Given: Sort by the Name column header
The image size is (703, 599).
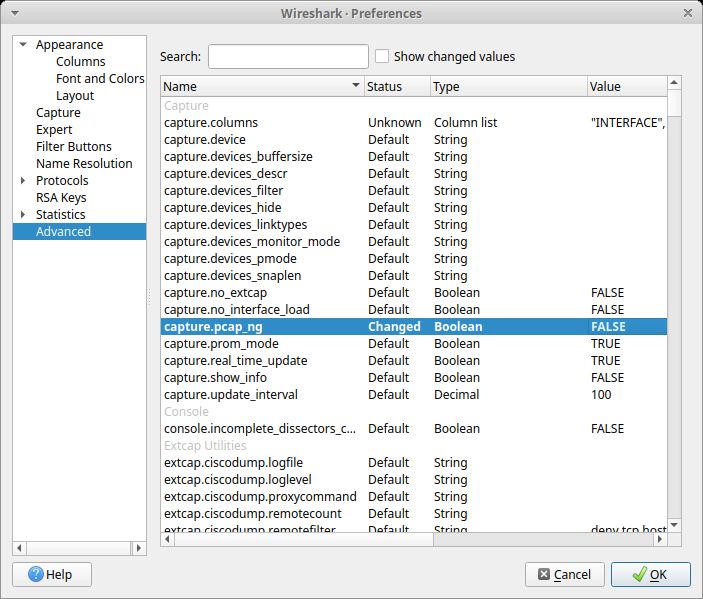Looking at the screenshot, I should [x=262, y=86].
